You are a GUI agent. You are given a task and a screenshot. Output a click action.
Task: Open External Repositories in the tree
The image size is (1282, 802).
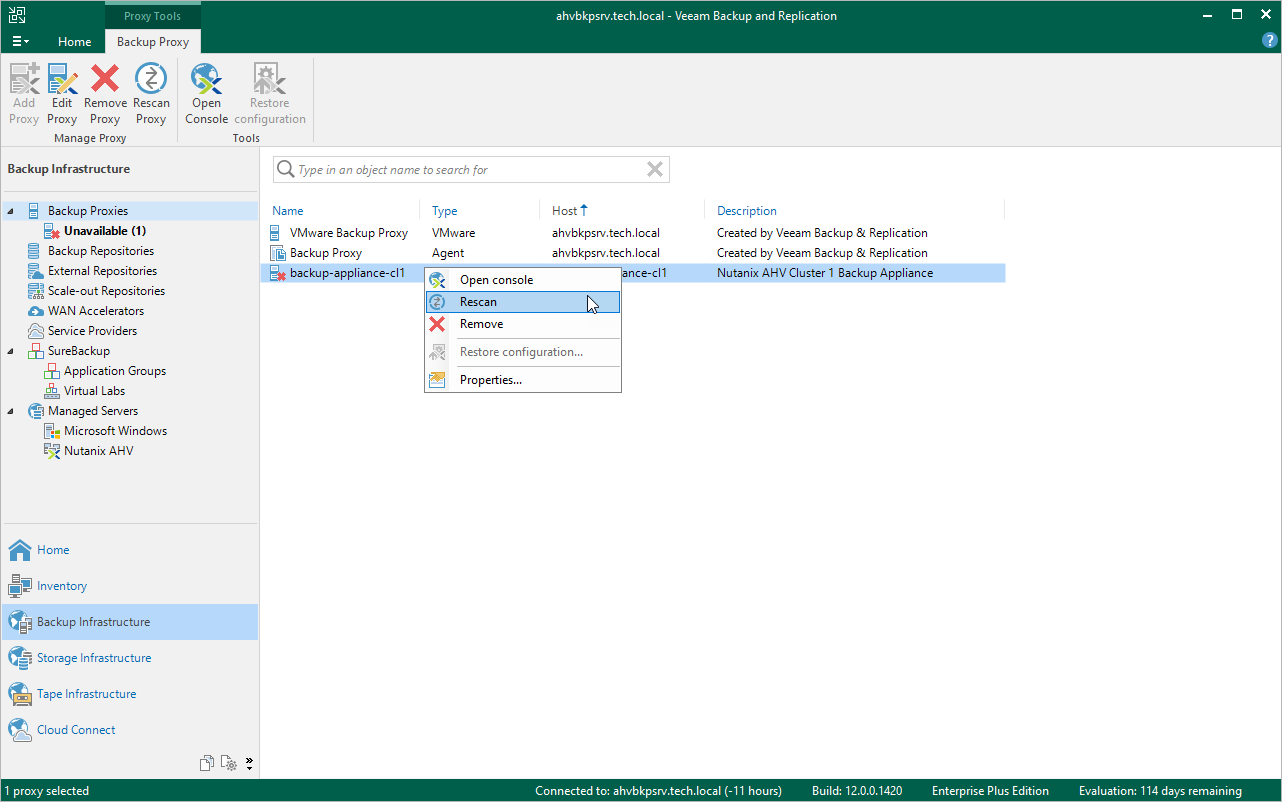click(x=102, y=271)
